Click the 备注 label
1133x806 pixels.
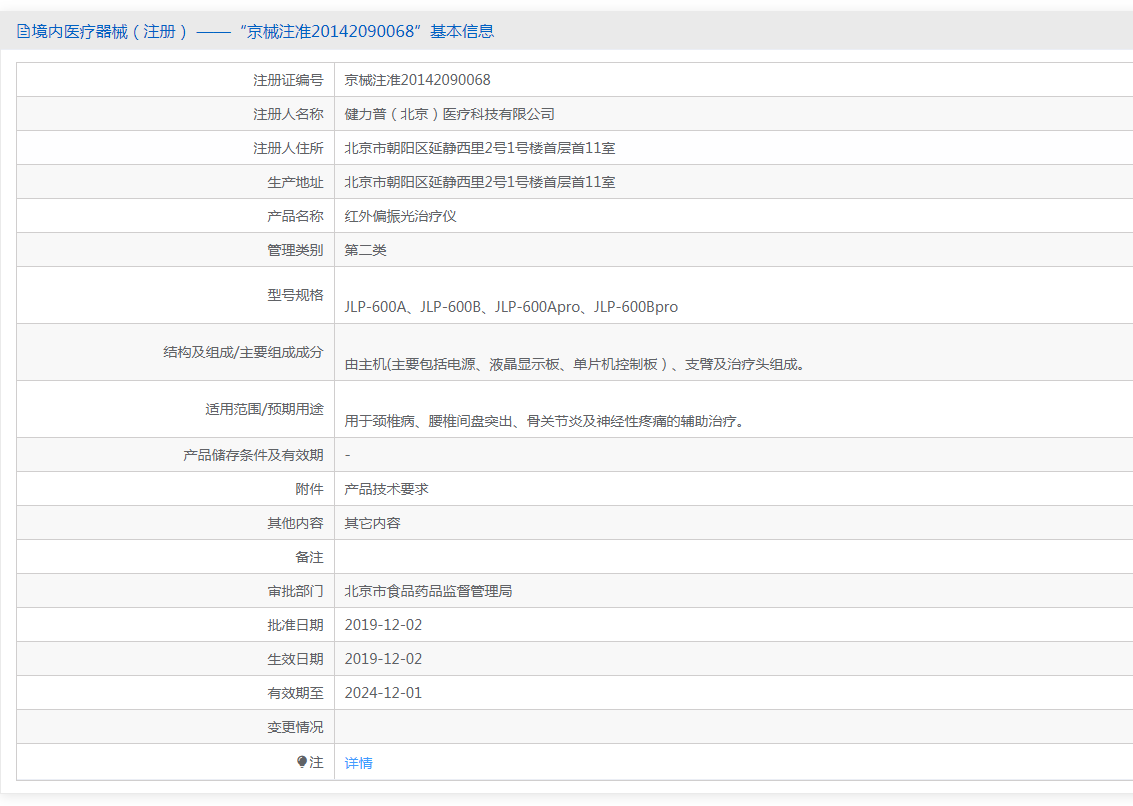click(x=309, y=557)
